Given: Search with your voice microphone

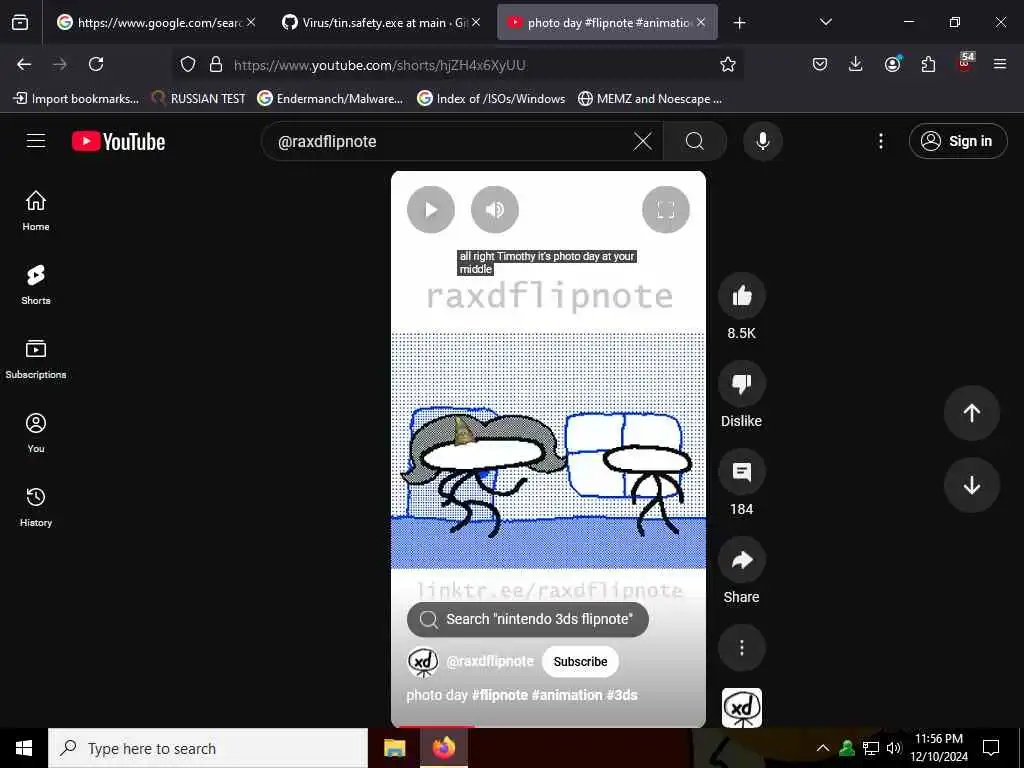Looking at the screenshot, I should click(762, 141).
